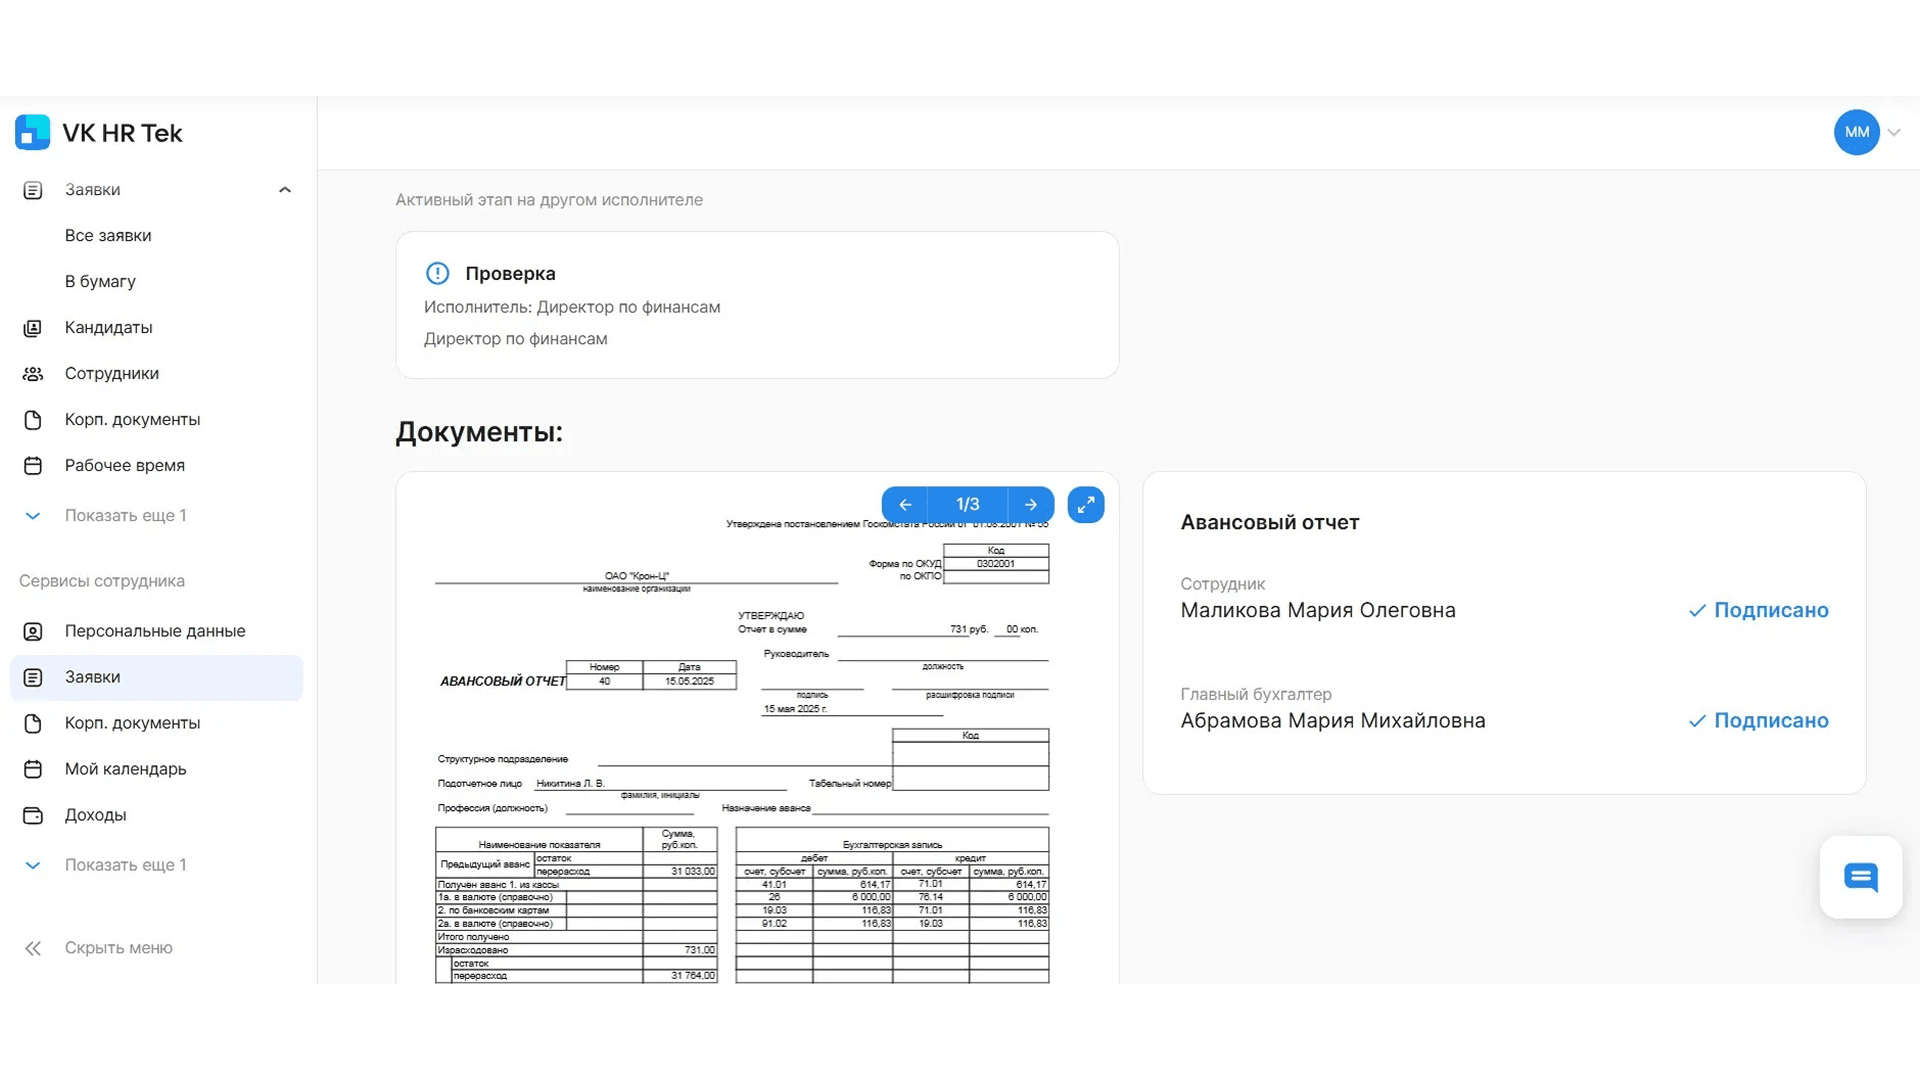Click Подписано status for Маликова Мария Олеговна
Viewport: 1920px width, 1080px height.
1759,610
